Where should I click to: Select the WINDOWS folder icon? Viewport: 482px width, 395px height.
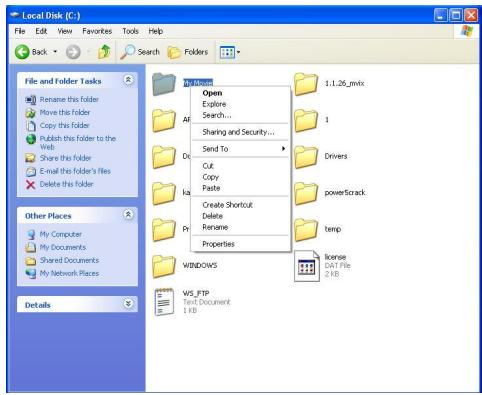click(164, 266)
